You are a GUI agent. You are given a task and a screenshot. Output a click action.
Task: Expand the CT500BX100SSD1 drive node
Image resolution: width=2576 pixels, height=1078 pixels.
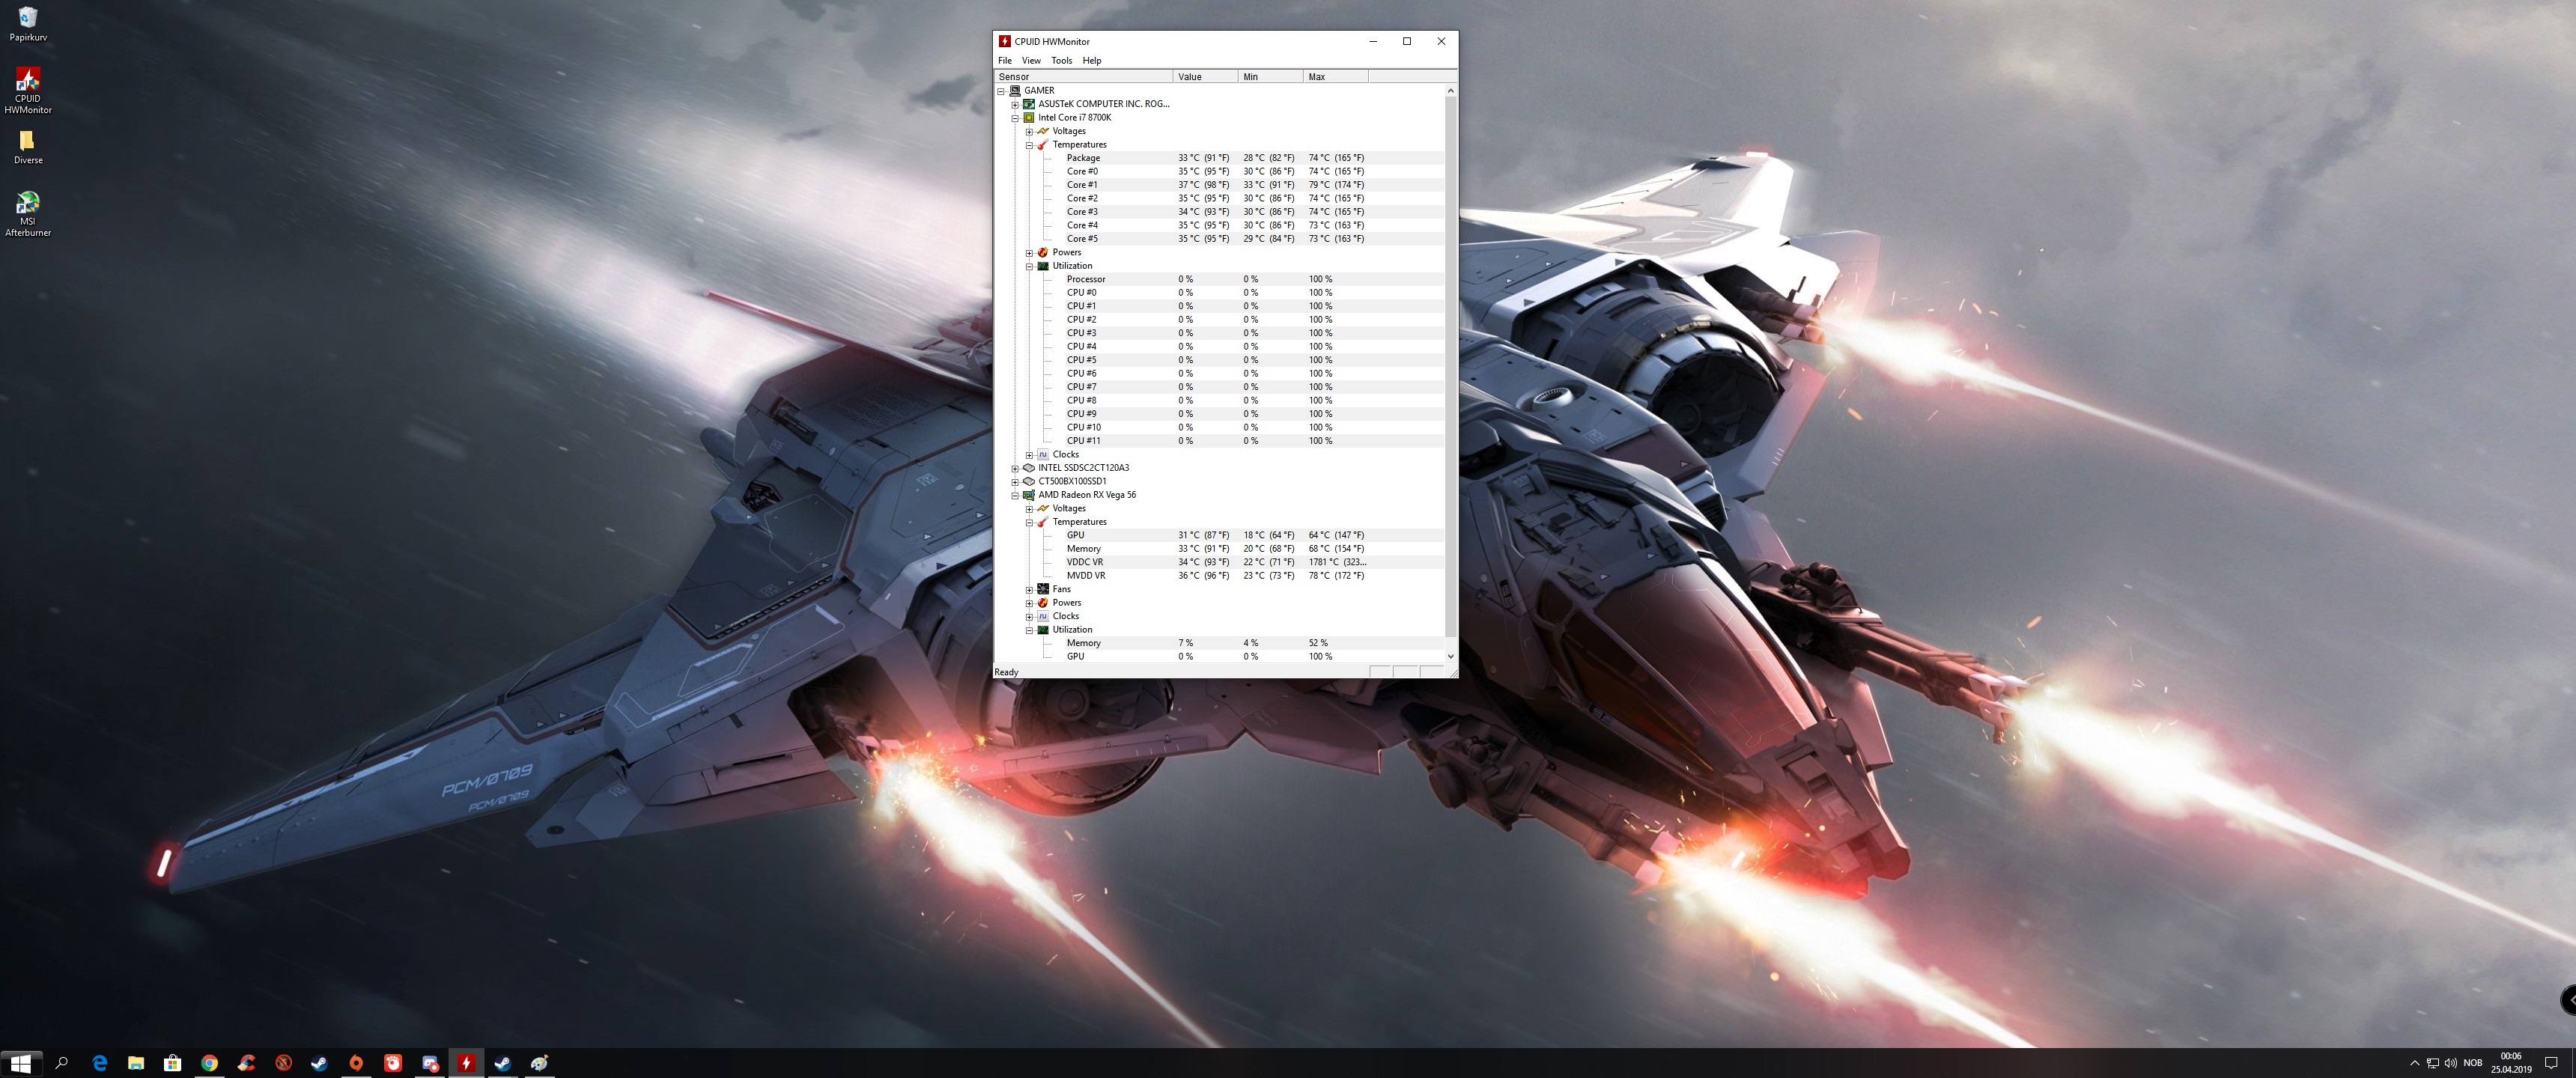[x=1015, y=482]
